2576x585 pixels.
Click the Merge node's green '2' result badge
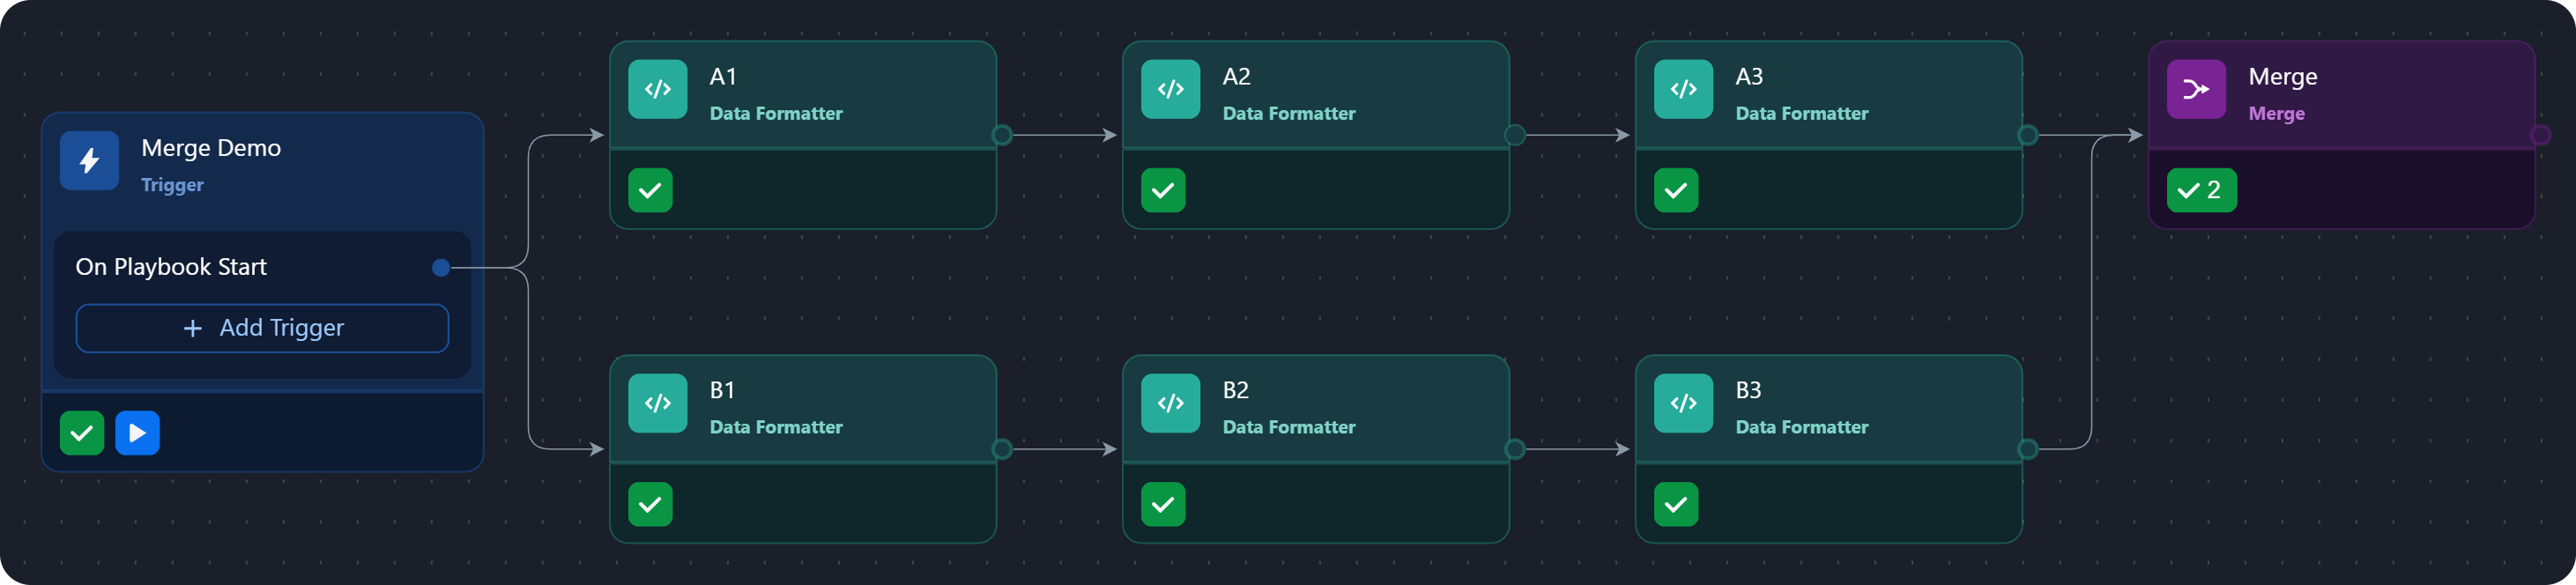[2201, 191]
